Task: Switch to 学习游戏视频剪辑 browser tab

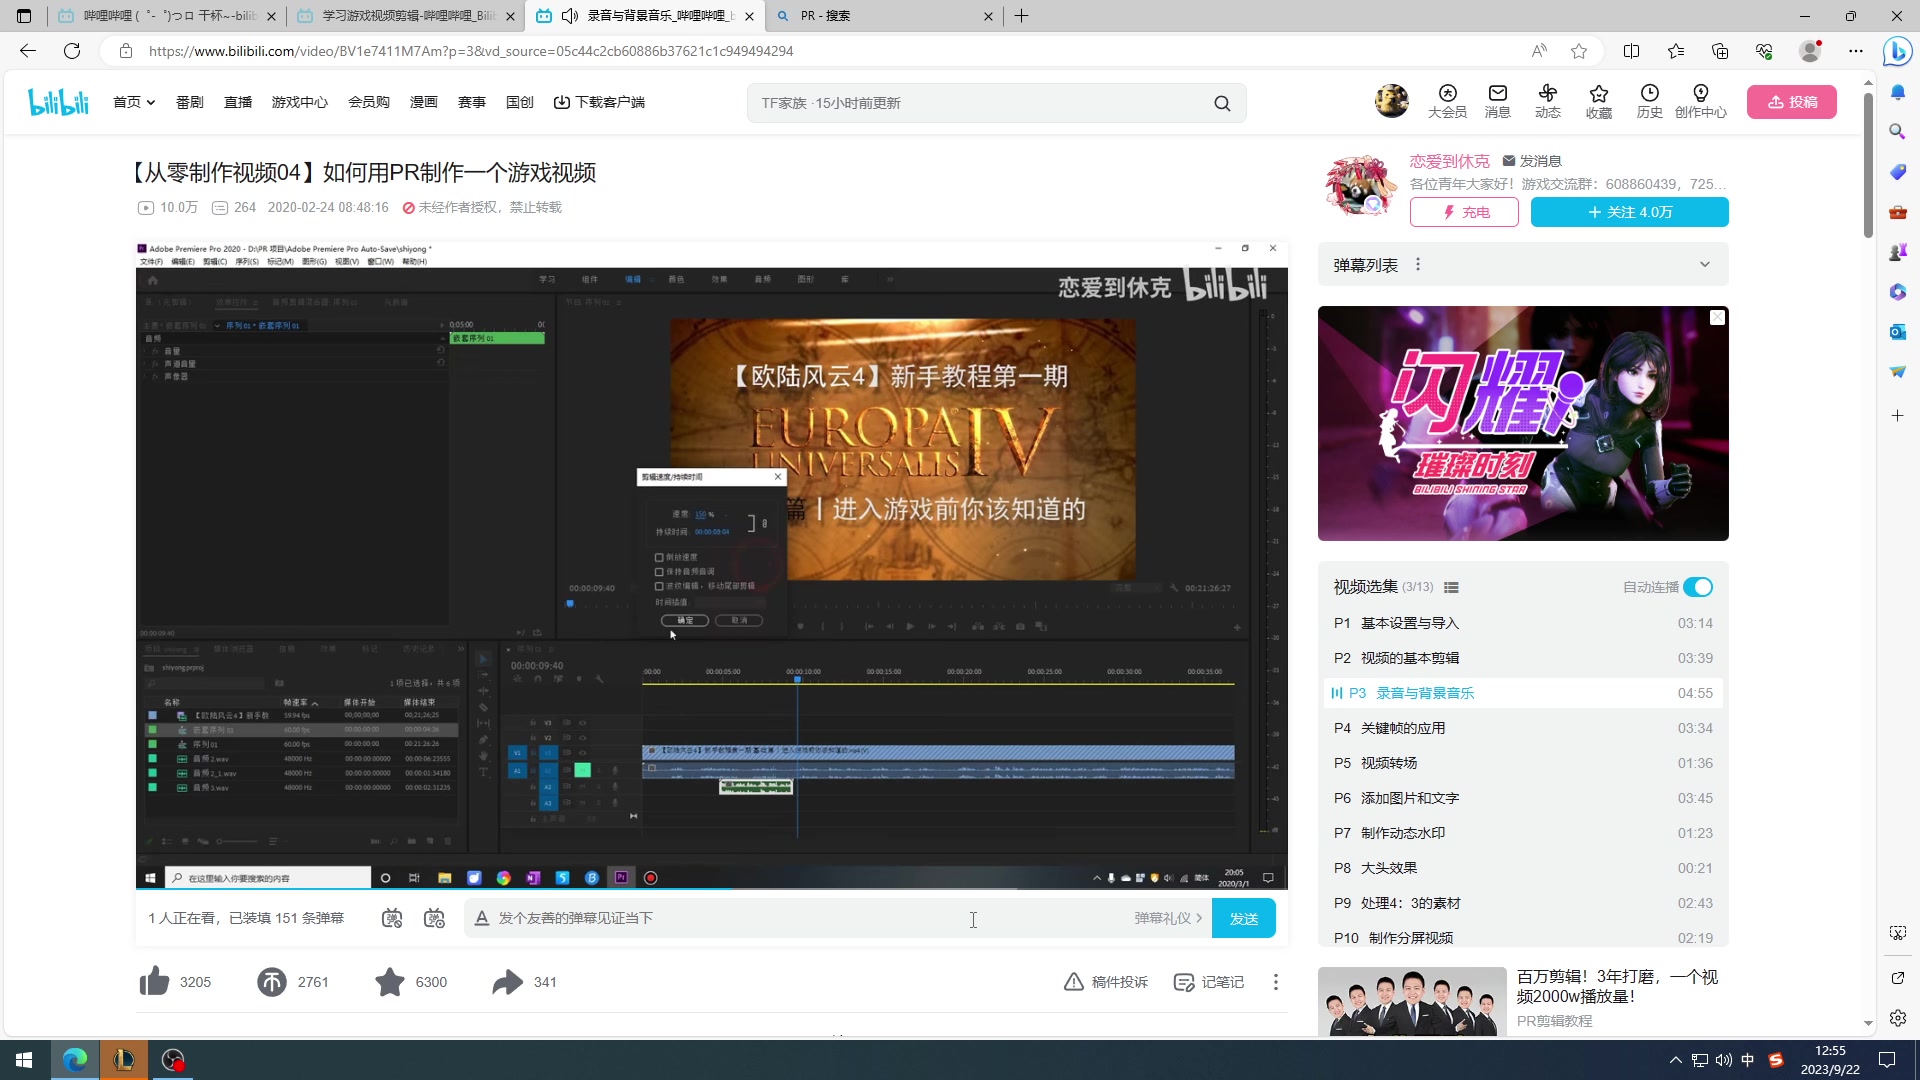Action: [406, 16]
